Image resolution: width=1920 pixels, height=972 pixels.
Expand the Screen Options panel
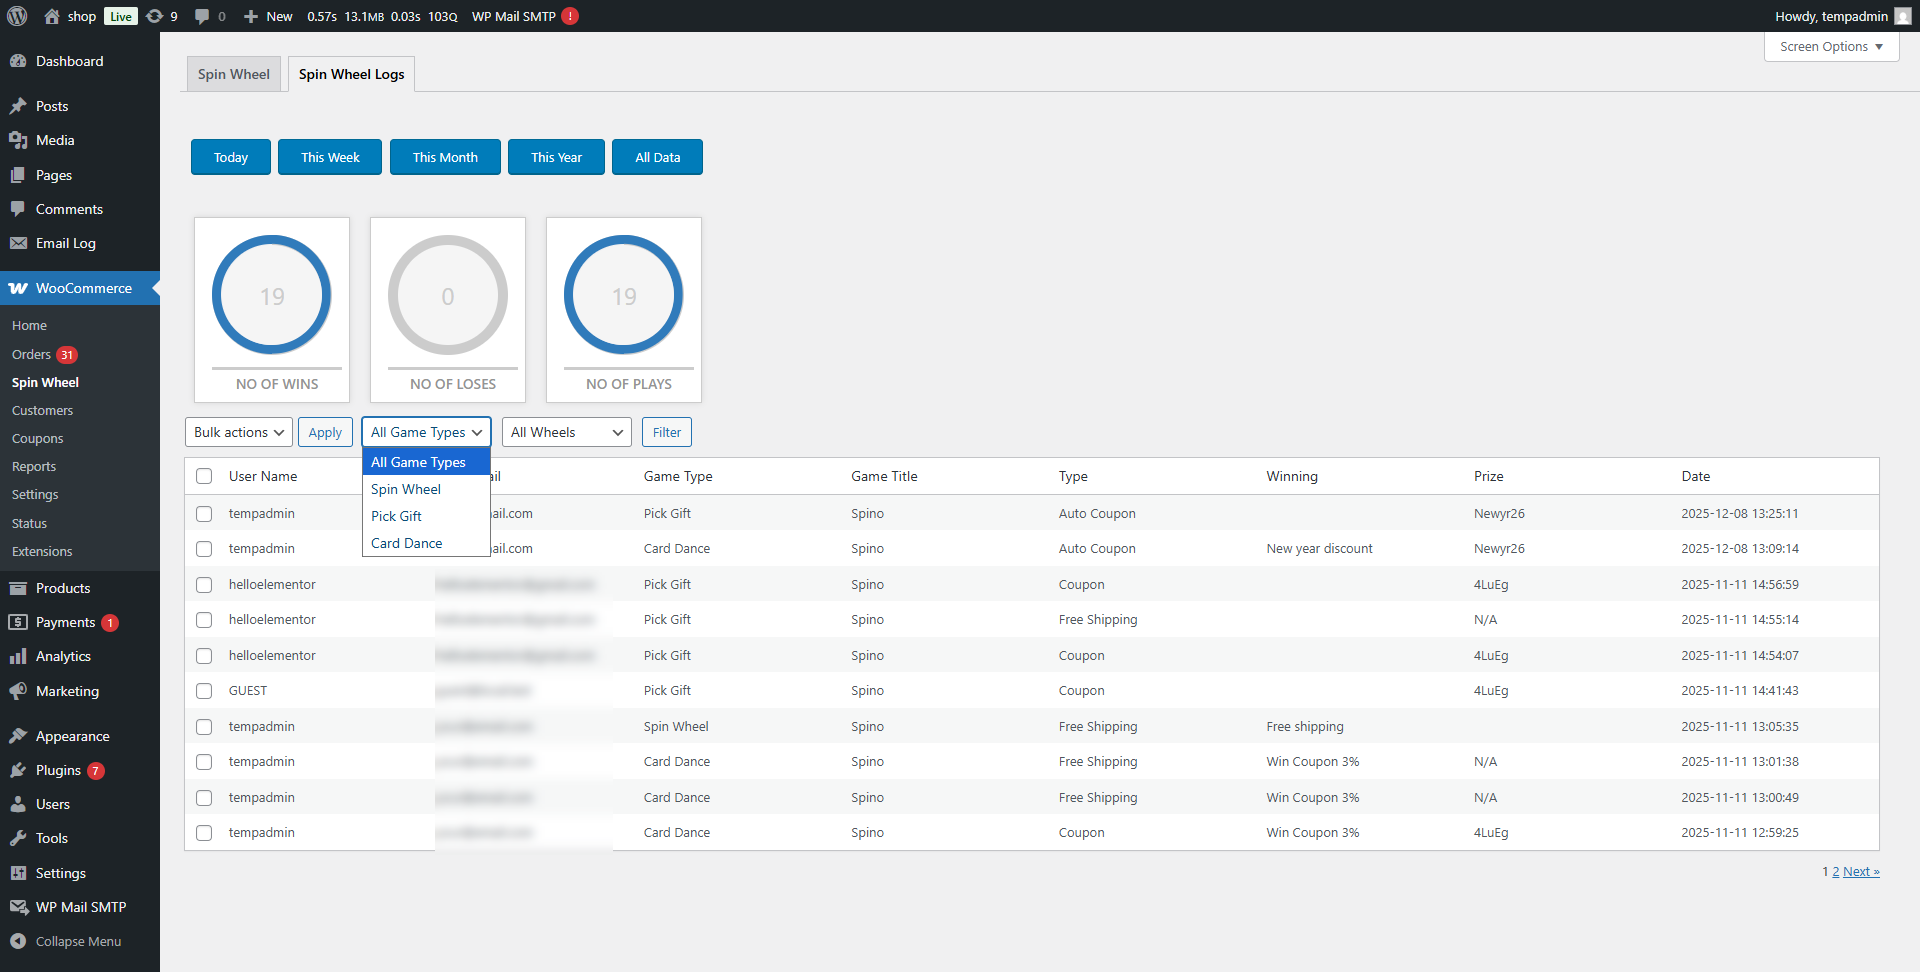pyautogui.click(x=1831, y=47)
